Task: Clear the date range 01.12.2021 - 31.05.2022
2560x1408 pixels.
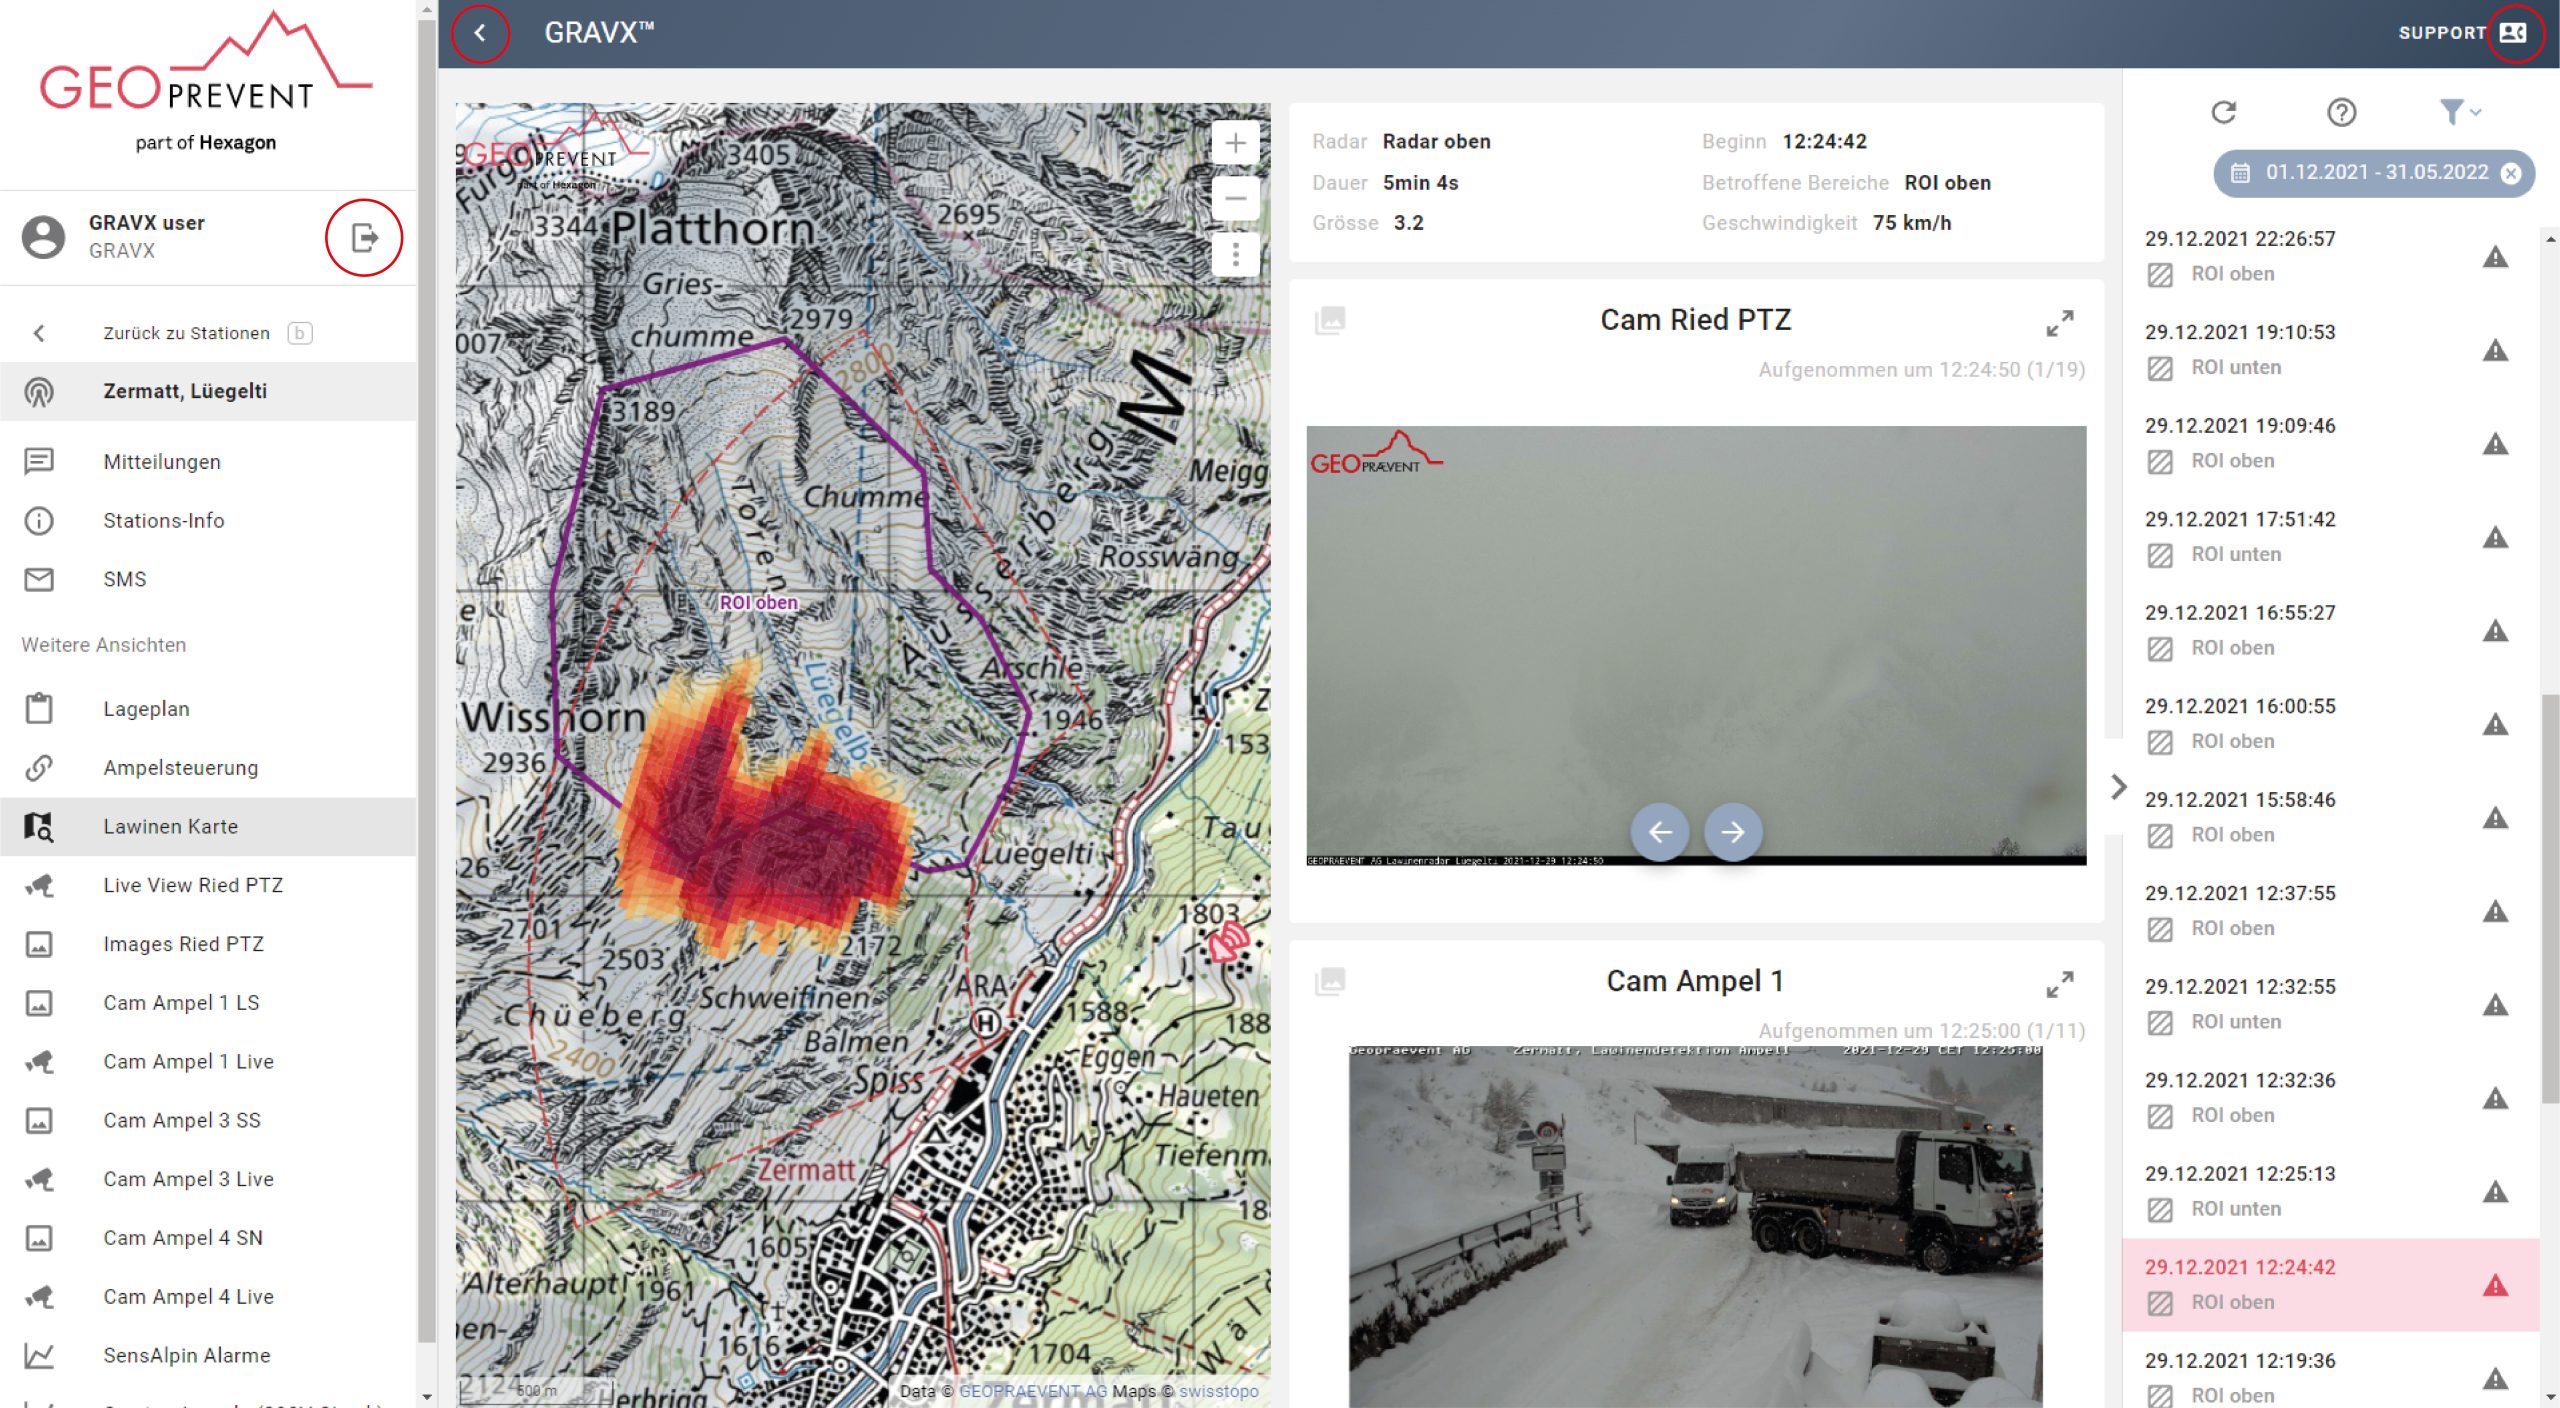Action: tap(2511, 173)
